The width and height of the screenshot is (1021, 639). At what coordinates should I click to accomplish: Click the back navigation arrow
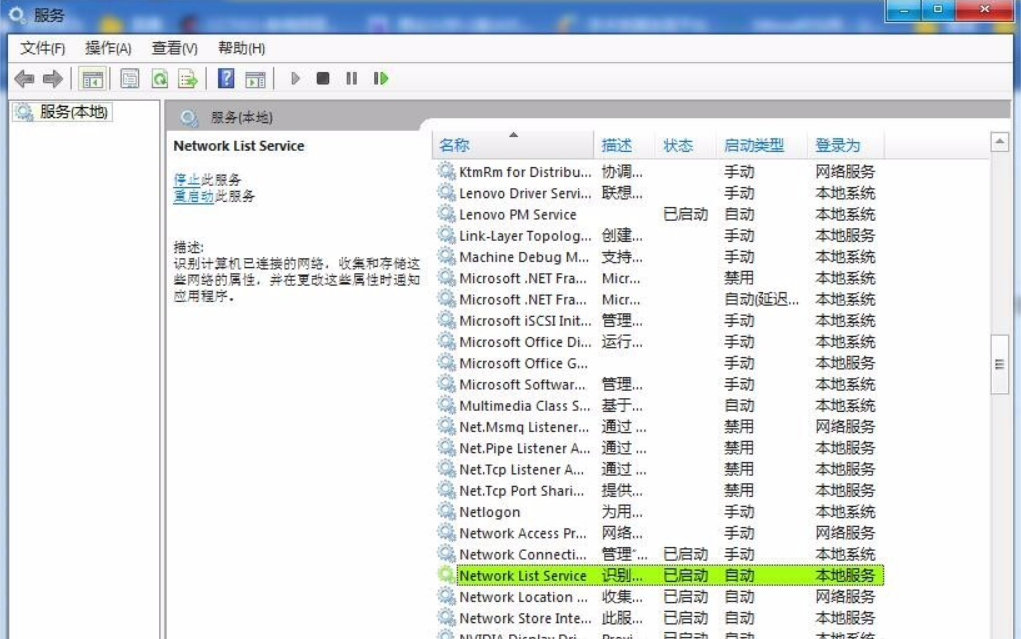coord(25,79)
